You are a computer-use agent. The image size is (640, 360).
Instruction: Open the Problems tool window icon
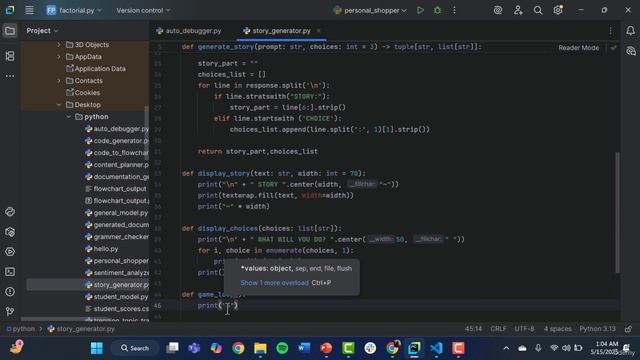point(10,292)
